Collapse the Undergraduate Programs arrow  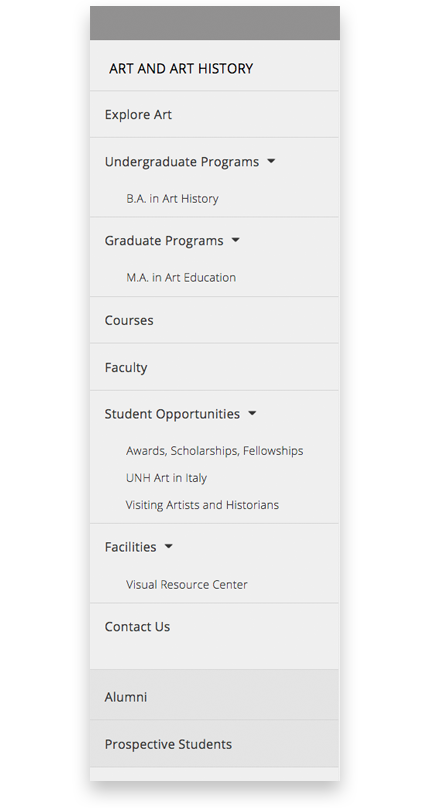coord(271,161)
